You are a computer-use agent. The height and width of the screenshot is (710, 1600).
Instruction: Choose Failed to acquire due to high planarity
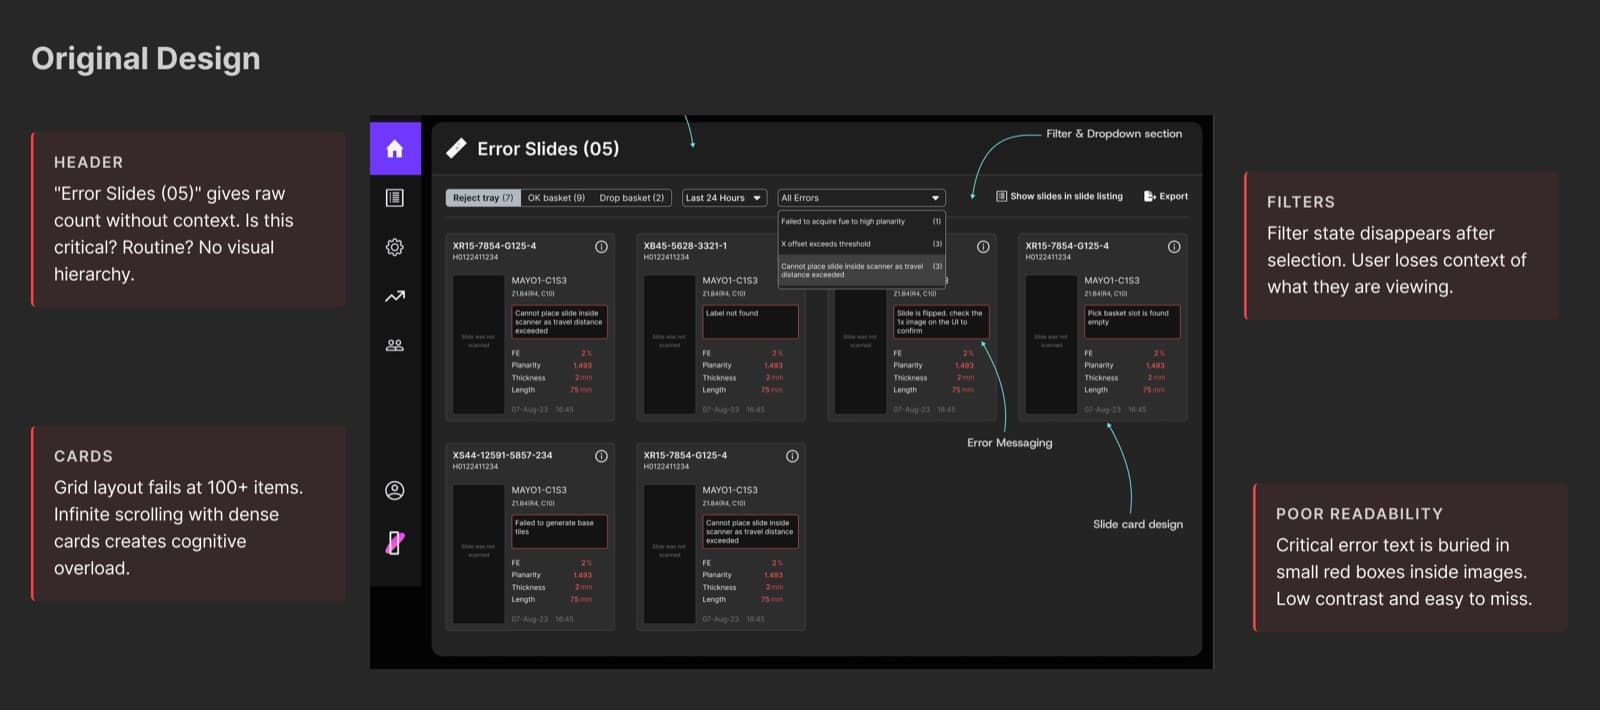tap(861, 222)
